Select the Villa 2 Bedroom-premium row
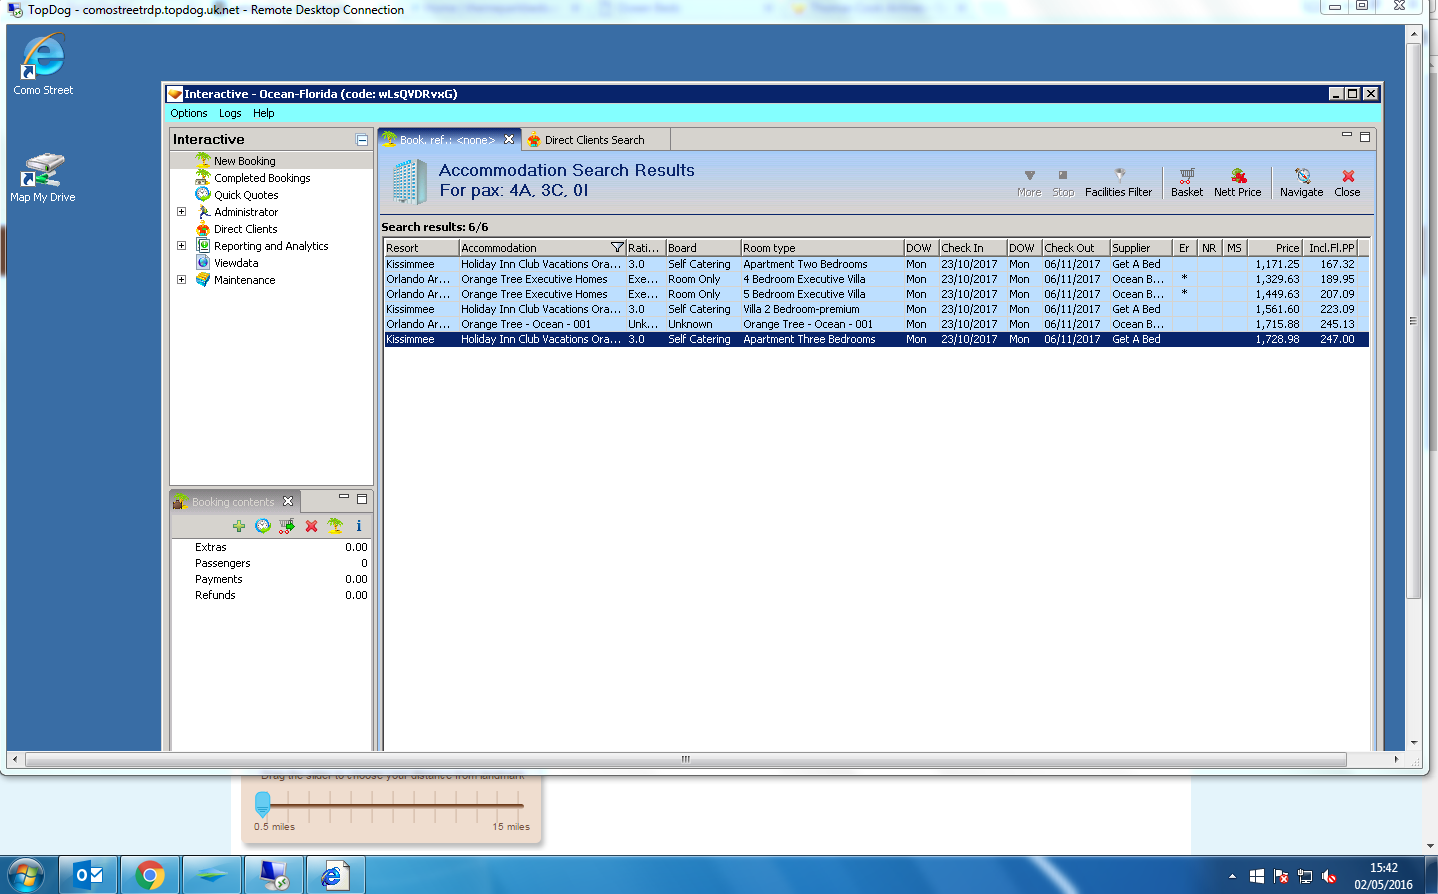Image resolution: width=1438 pixels, height=894 pixels. [x=876, y=309]
